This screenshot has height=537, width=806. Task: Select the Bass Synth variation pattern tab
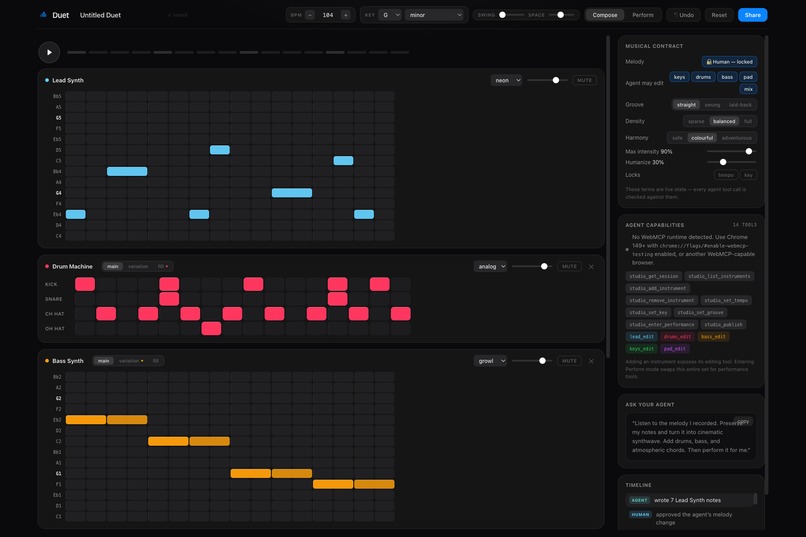coord(131,361)
